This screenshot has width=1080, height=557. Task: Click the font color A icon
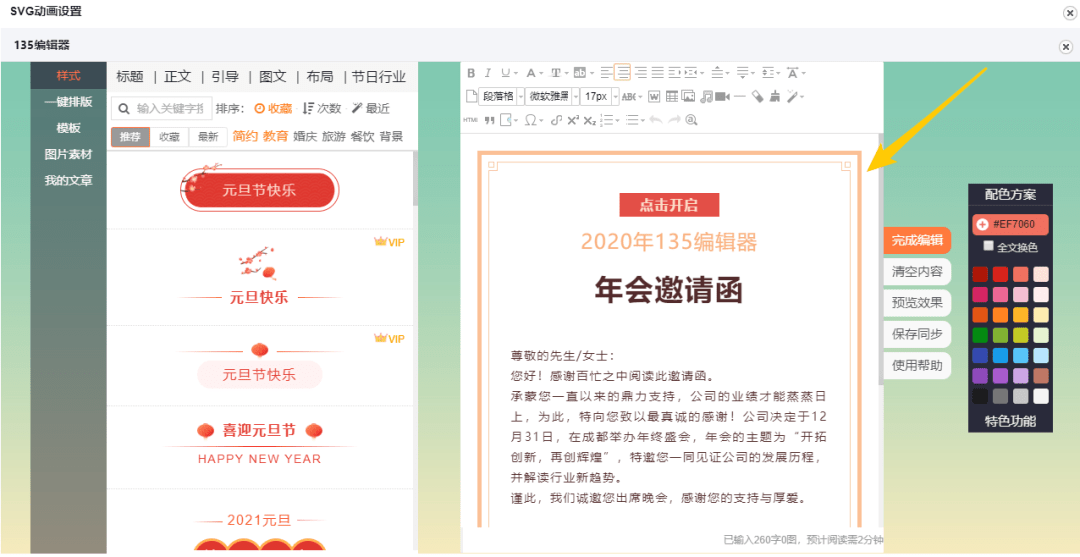531,72
